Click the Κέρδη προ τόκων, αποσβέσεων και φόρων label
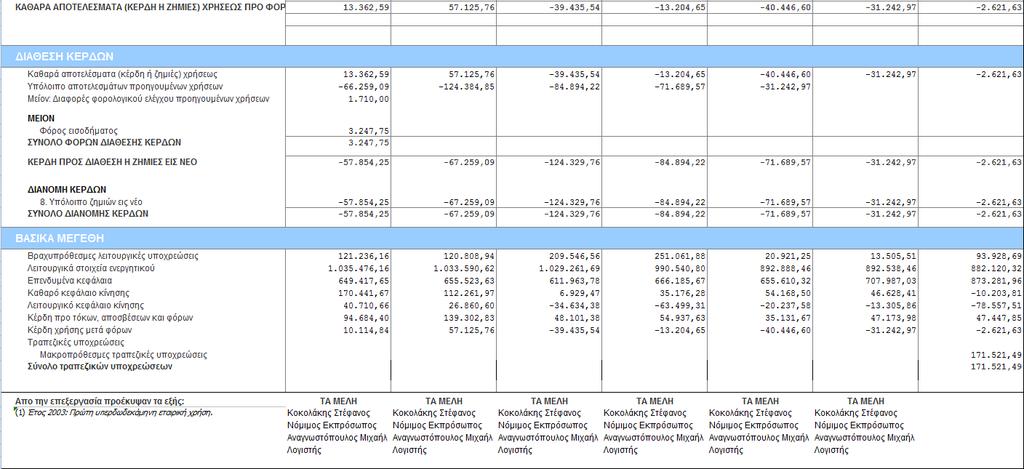 pyautogui.click(x=108, y=317)
